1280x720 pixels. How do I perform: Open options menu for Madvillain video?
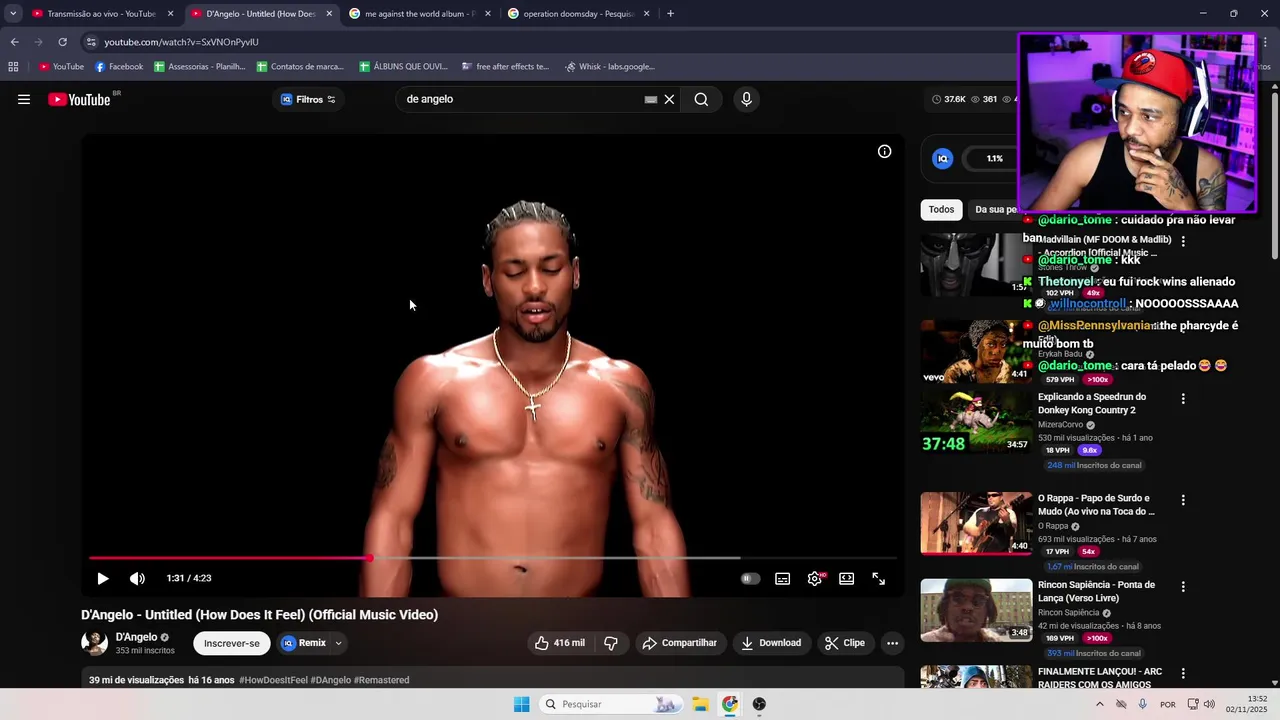pos(1183,241)
